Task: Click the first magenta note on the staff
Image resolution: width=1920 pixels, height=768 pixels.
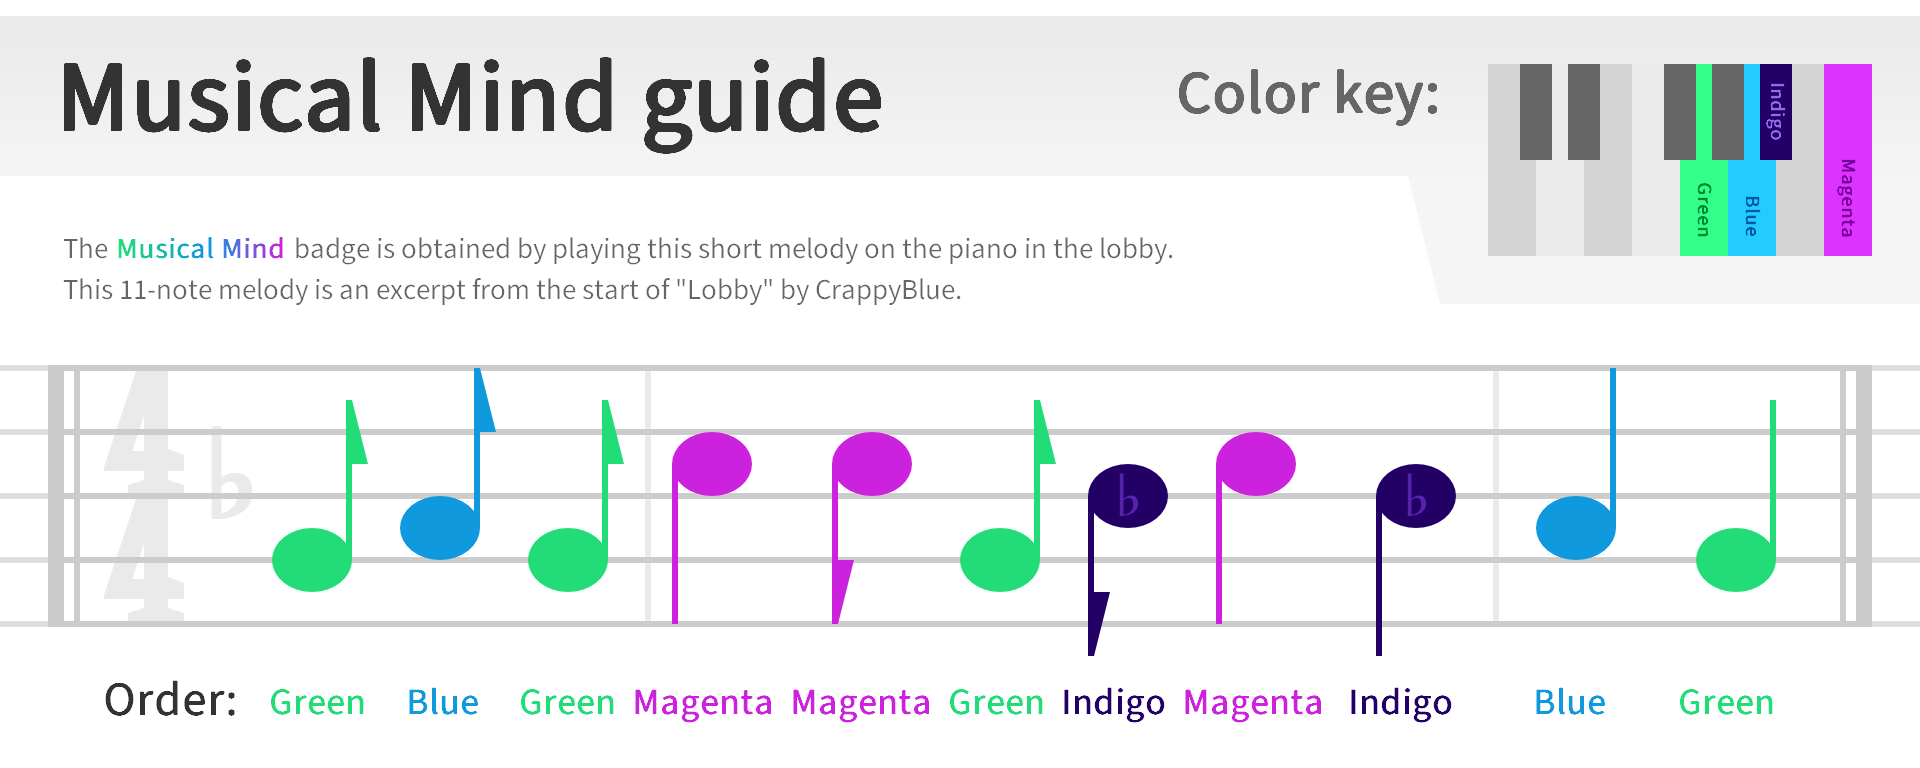Action: click(x=712, y=464)
